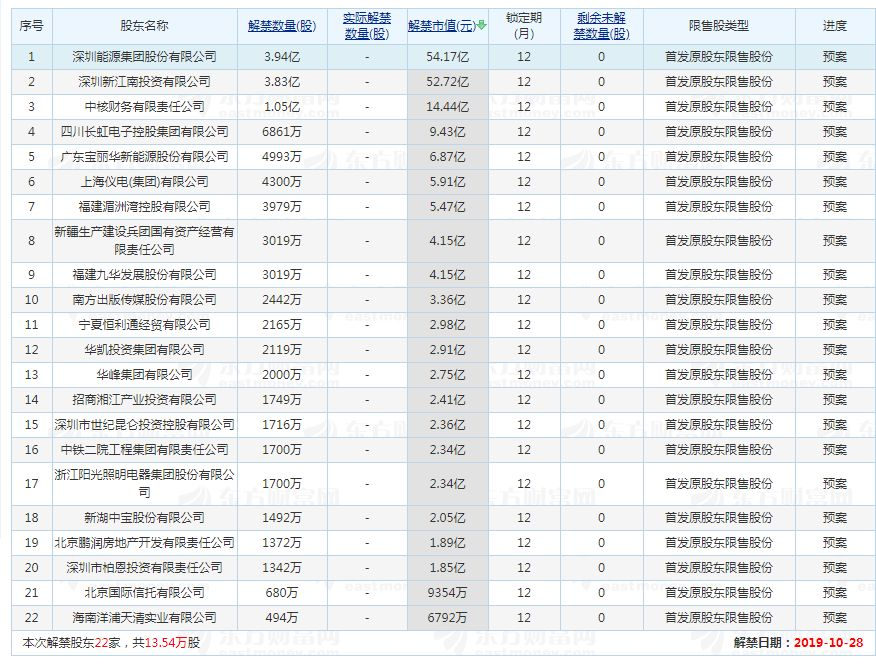Select shareholder 深圳市世纪昆仑投资控股有限公司
876x670 pixels.
pyautogui.click(x=144, y=425)
